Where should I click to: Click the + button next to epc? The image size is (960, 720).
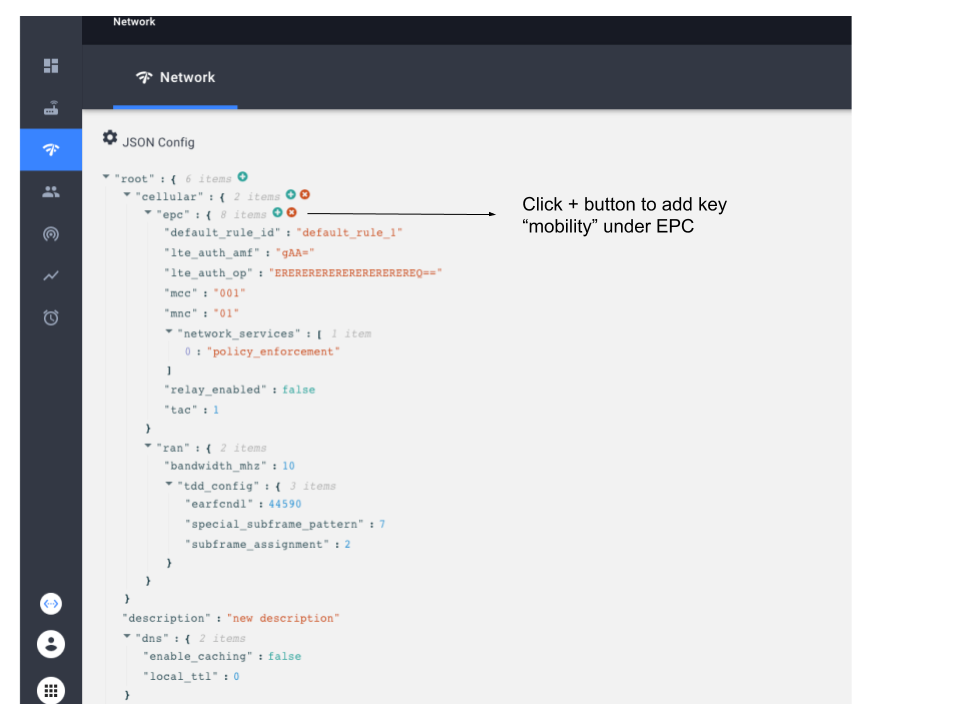[x=278, y=213]
